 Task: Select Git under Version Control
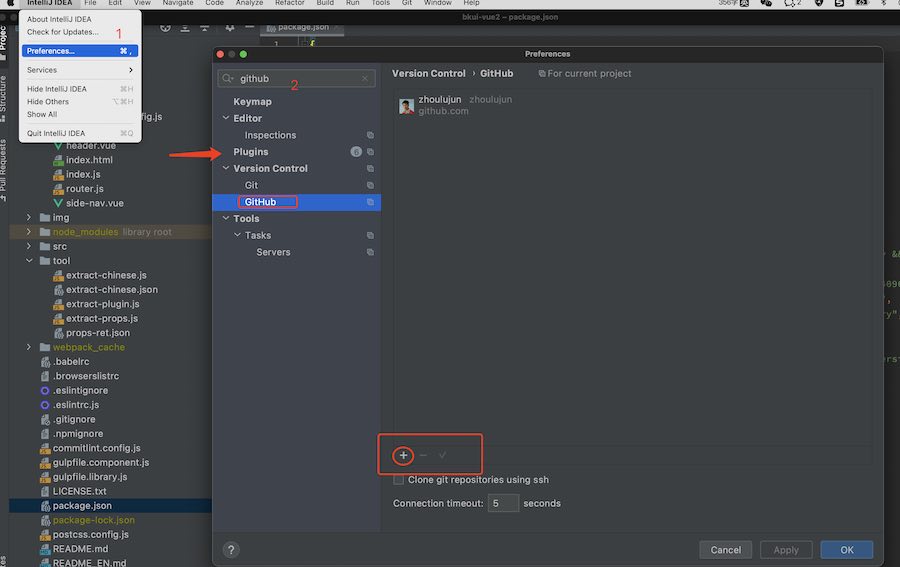[x=251, y=185]
